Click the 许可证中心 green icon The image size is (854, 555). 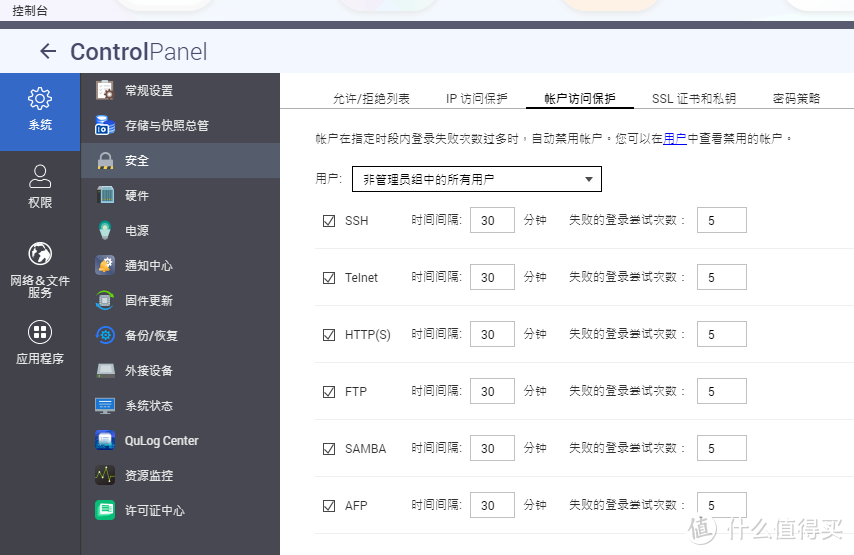click(x=105, y=510)
